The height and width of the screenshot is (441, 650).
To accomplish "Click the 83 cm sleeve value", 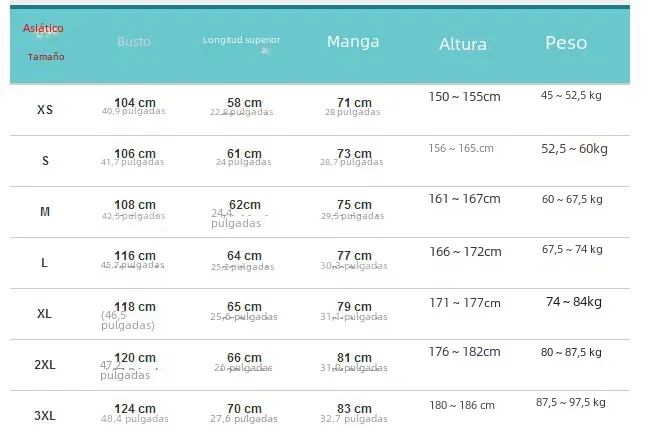I will point(354,408).
